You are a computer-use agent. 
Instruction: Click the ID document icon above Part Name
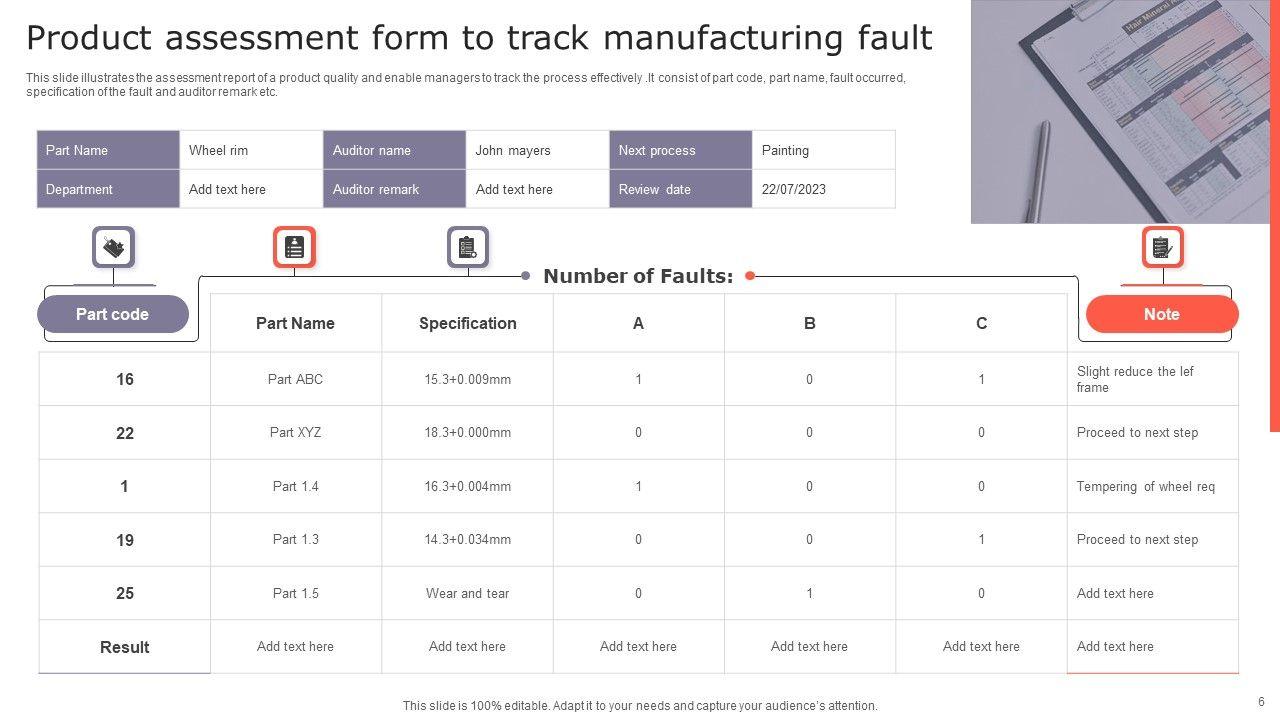click(294, 247)
